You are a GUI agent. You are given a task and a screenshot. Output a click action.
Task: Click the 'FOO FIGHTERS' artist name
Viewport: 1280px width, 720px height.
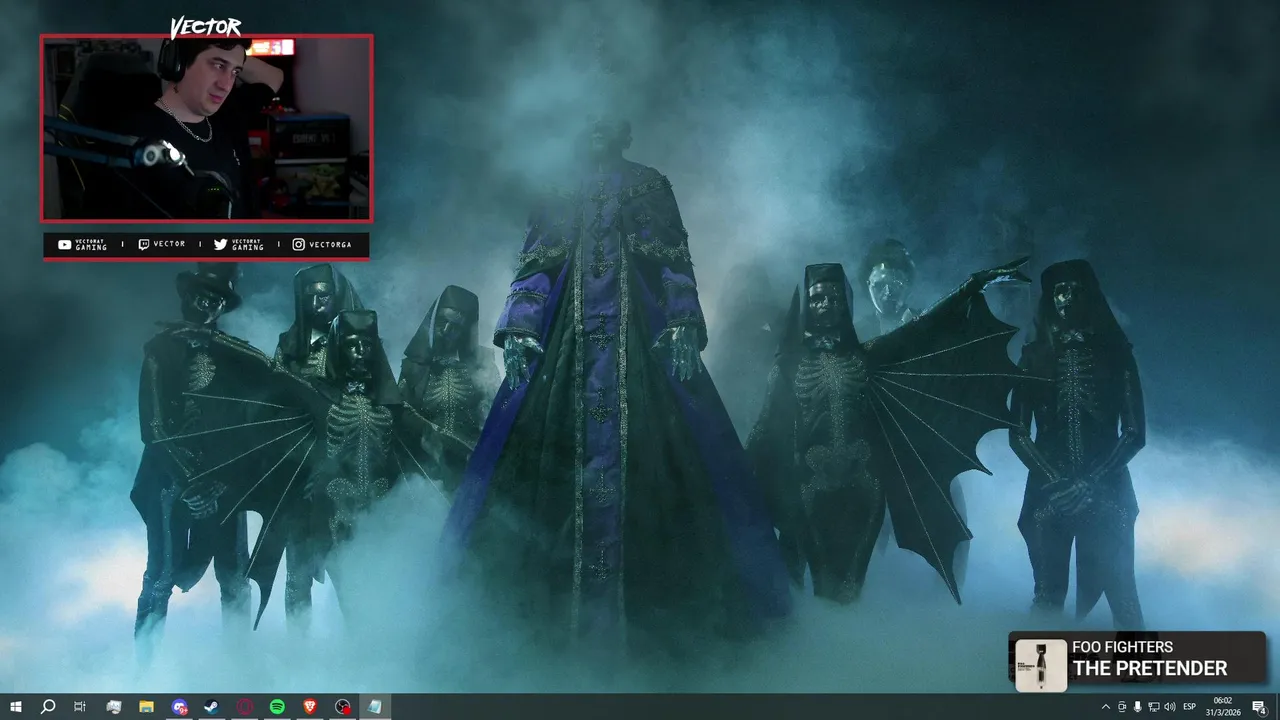point(1123,647)
